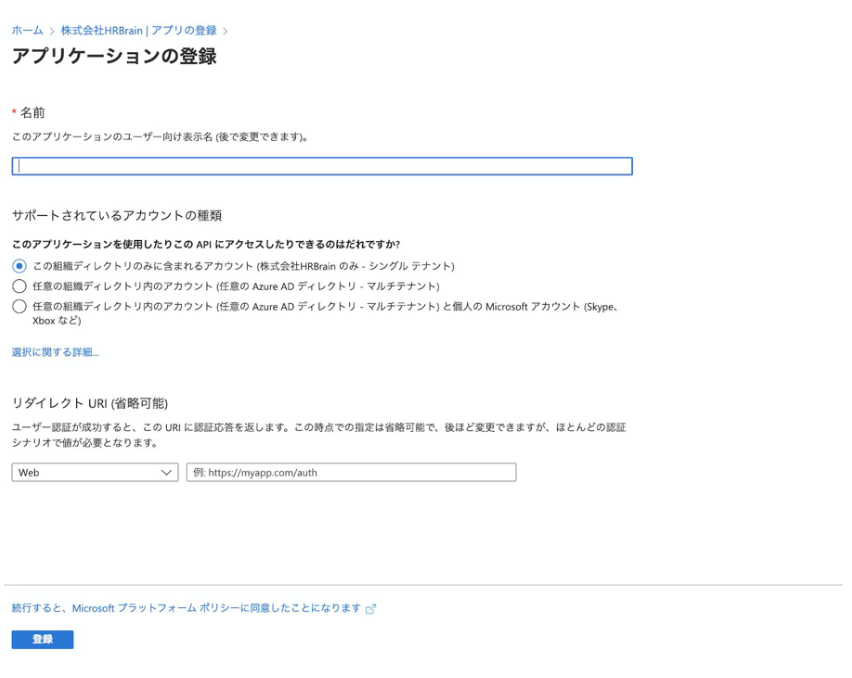Screen dimensions: 852x678
Task: Open the Web platform type dropdown
Action: point(94,473)
